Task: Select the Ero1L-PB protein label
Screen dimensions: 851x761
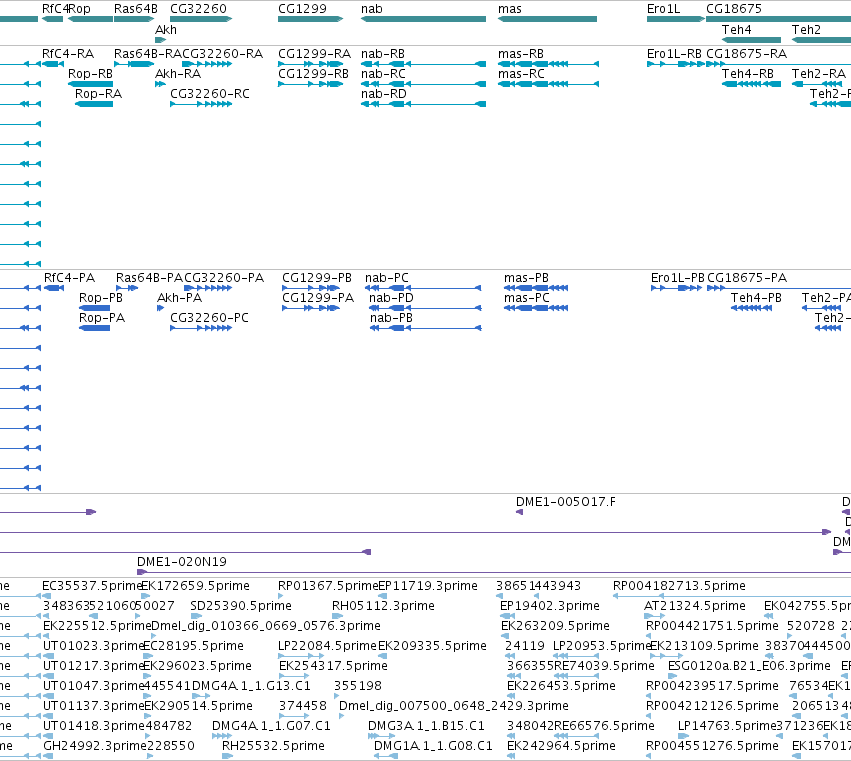Action: 678,278
